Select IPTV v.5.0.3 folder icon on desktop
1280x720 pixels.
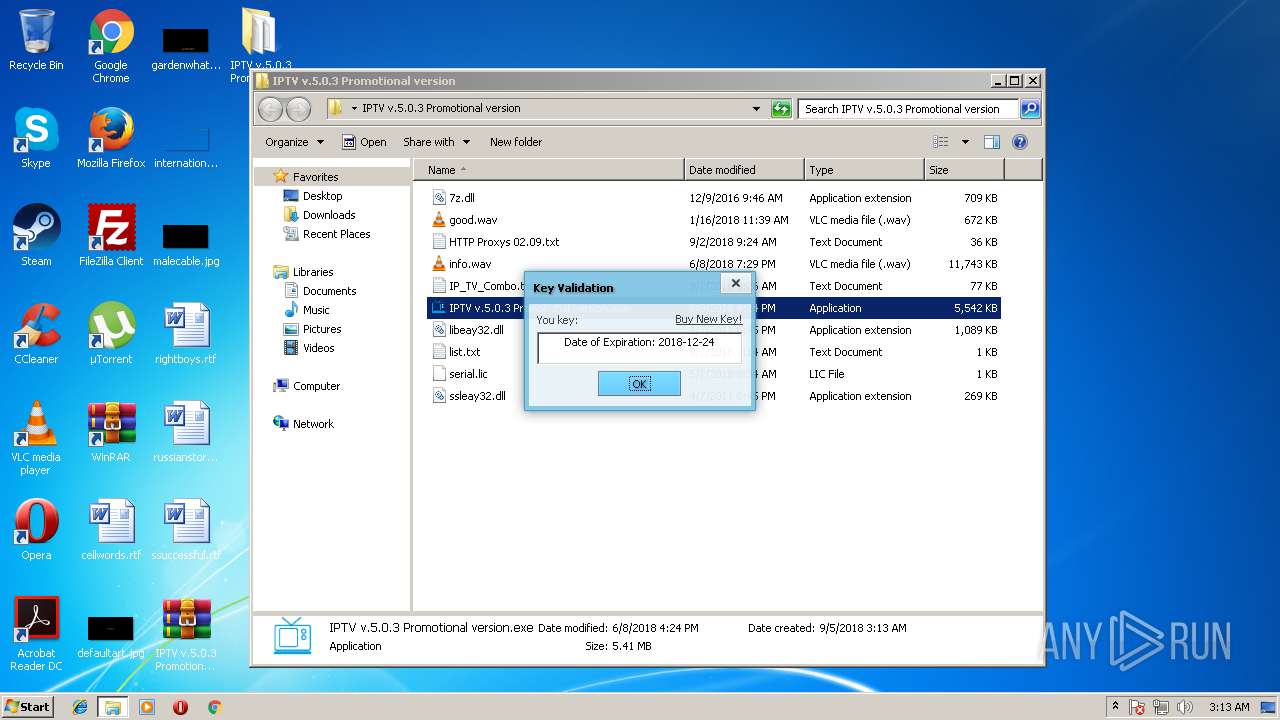[x=260, y=45]
